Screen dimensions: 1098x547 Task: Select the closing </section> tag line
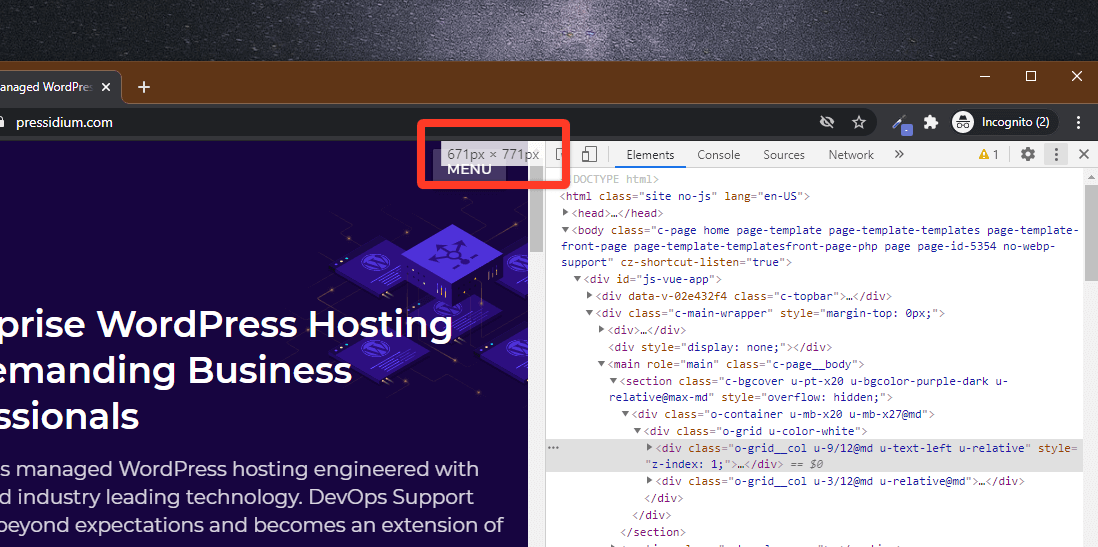pos(653,532)
